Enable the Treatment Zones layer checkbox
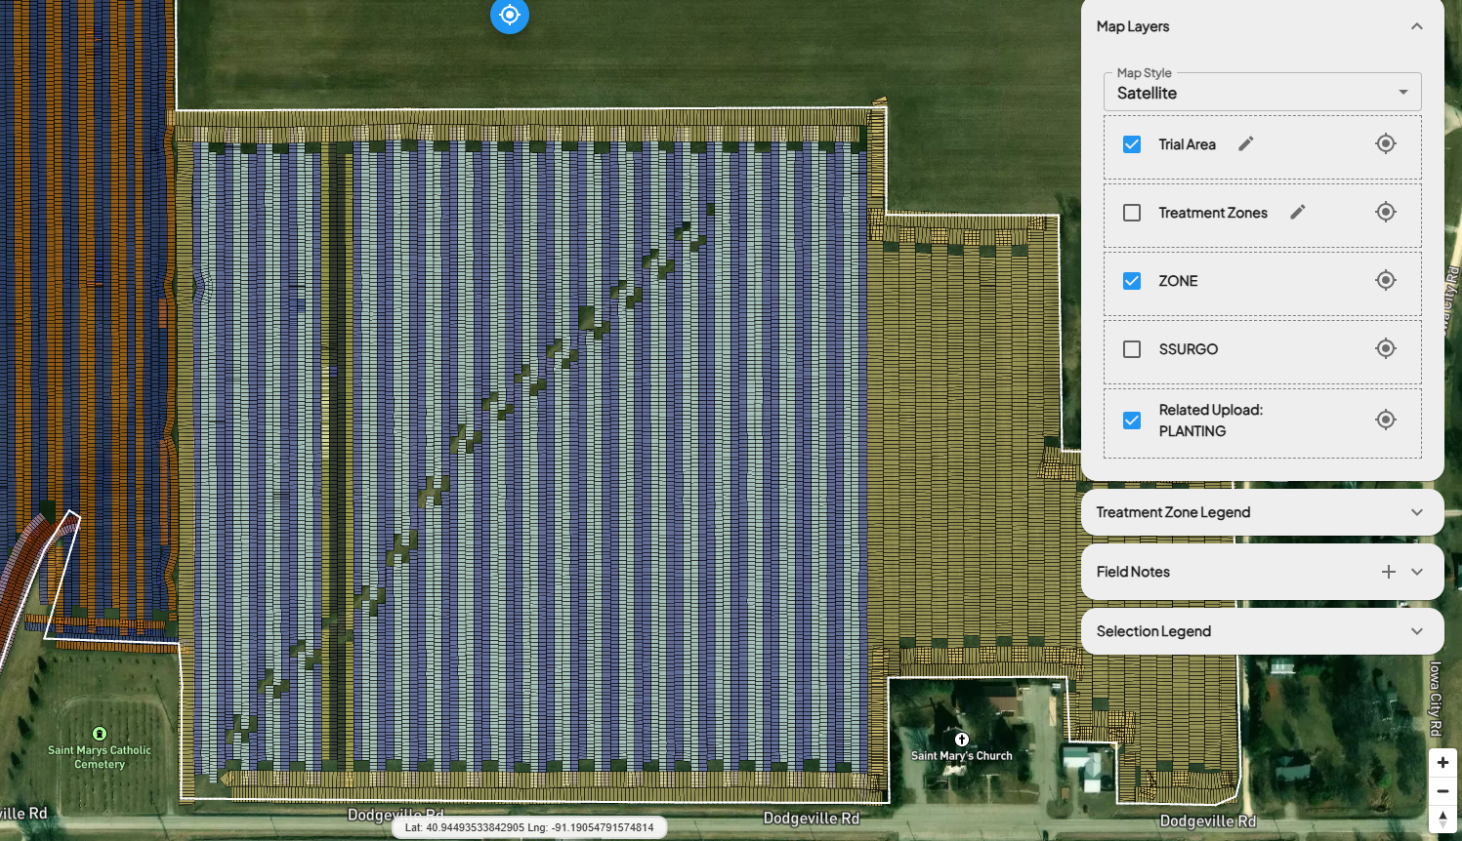Screen dimensions: 1462x841 click(1132, 213)
